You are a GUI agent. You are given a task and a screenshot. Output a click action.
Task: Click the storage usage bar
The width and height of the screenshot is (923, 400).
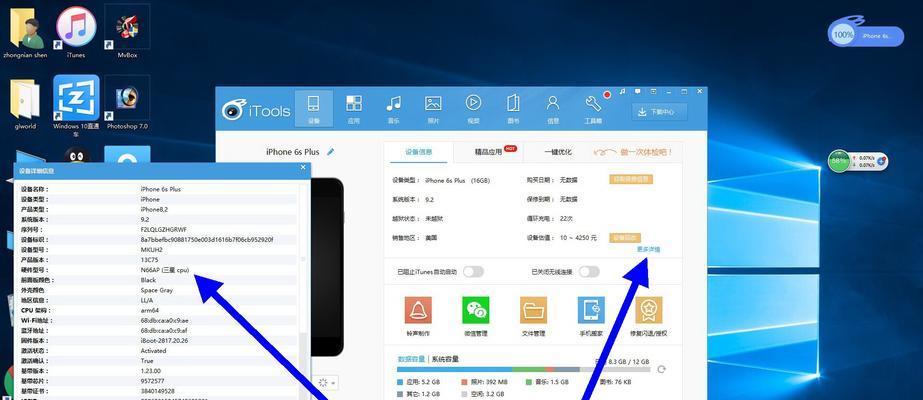click(523, 369)
